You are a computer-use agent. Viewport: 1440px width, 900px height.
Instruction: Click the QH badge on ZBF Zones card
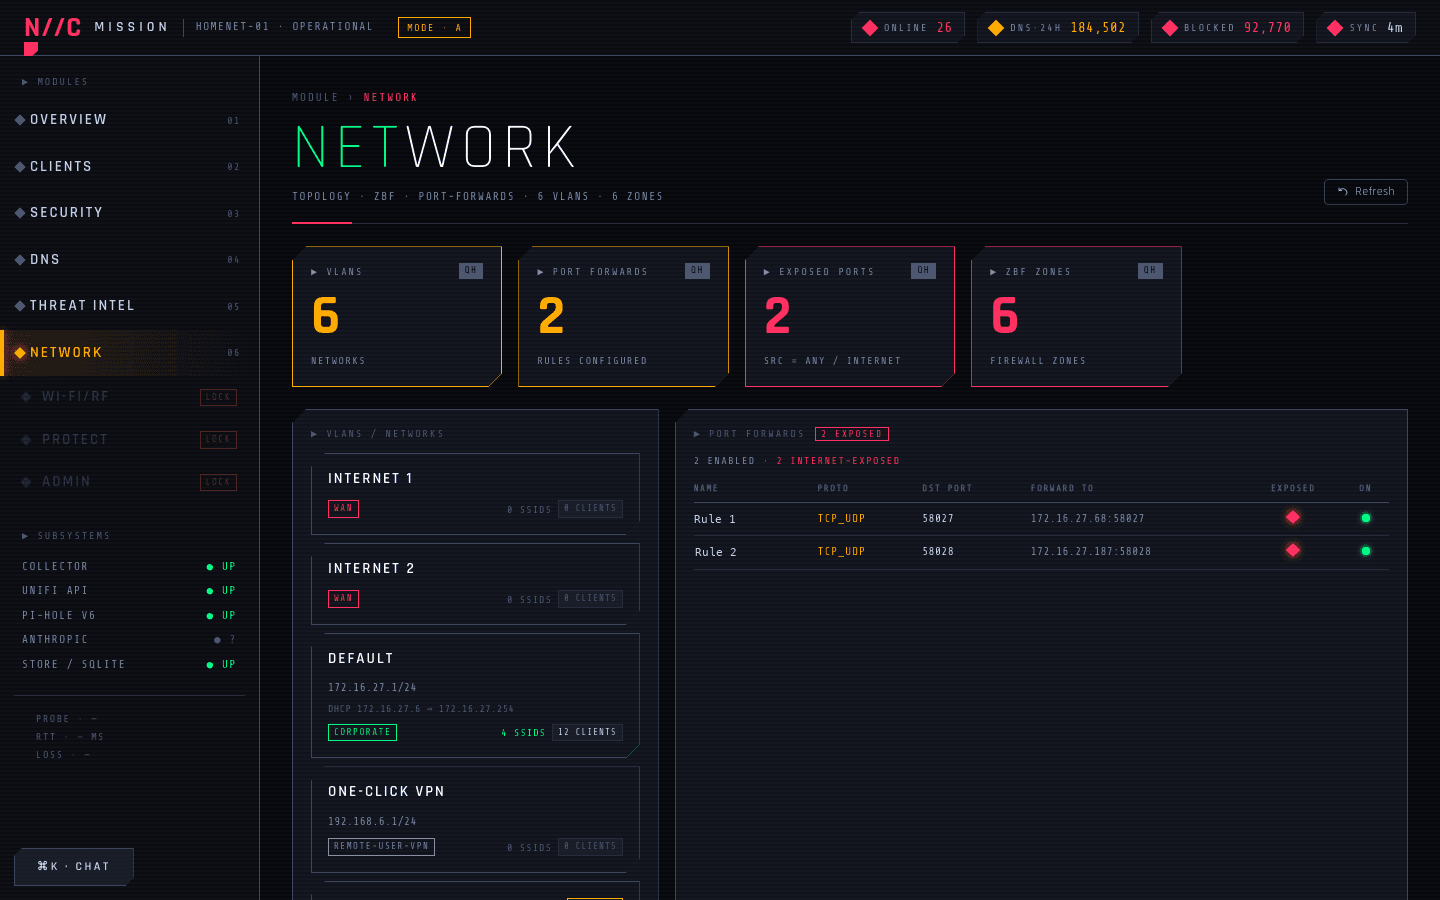click(1150, 271)
